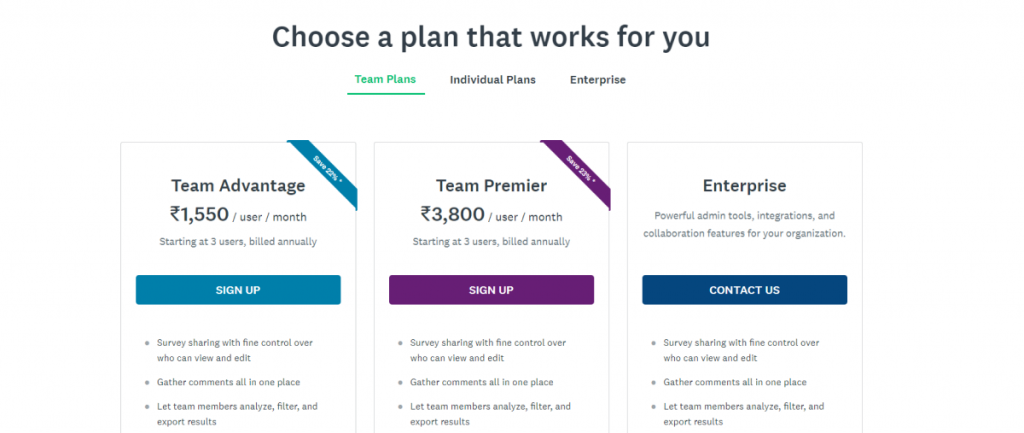
Task: Click Team Premier gather comments feature
Action: (481, 382)
